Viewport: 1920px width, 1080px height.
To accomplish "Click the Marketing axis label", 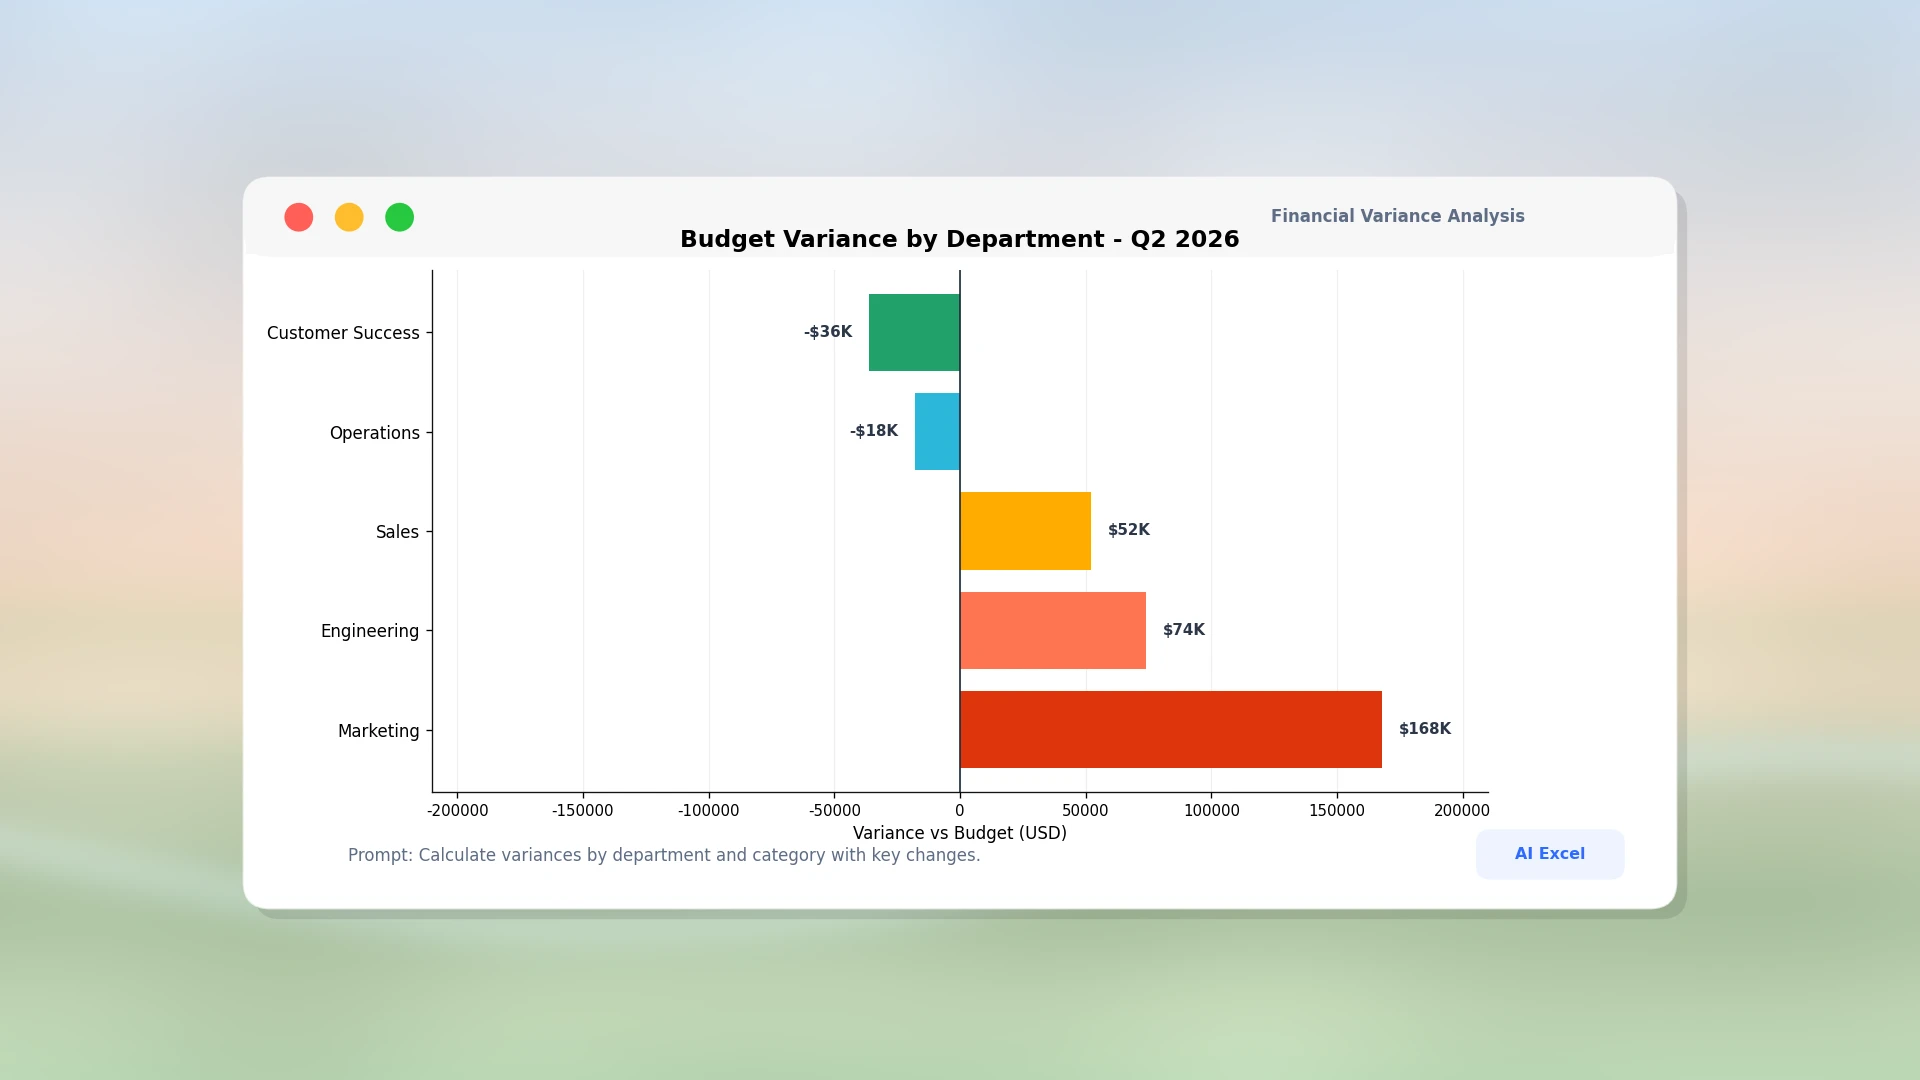I will click(x=378, y=731).
